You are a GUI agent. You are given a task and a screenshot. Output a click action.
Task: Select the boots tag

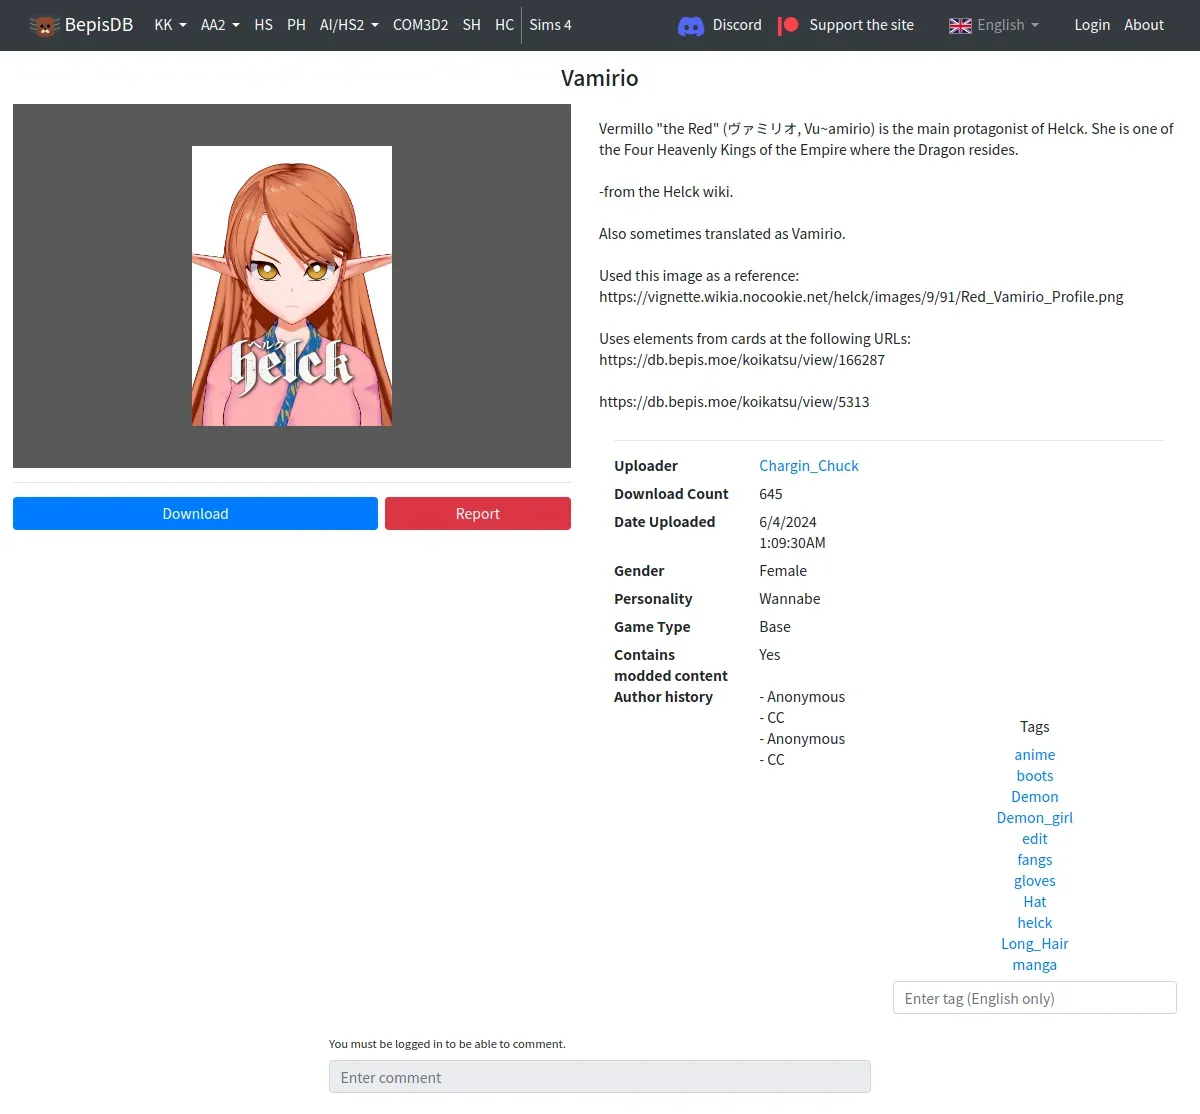click(1035, 776)
